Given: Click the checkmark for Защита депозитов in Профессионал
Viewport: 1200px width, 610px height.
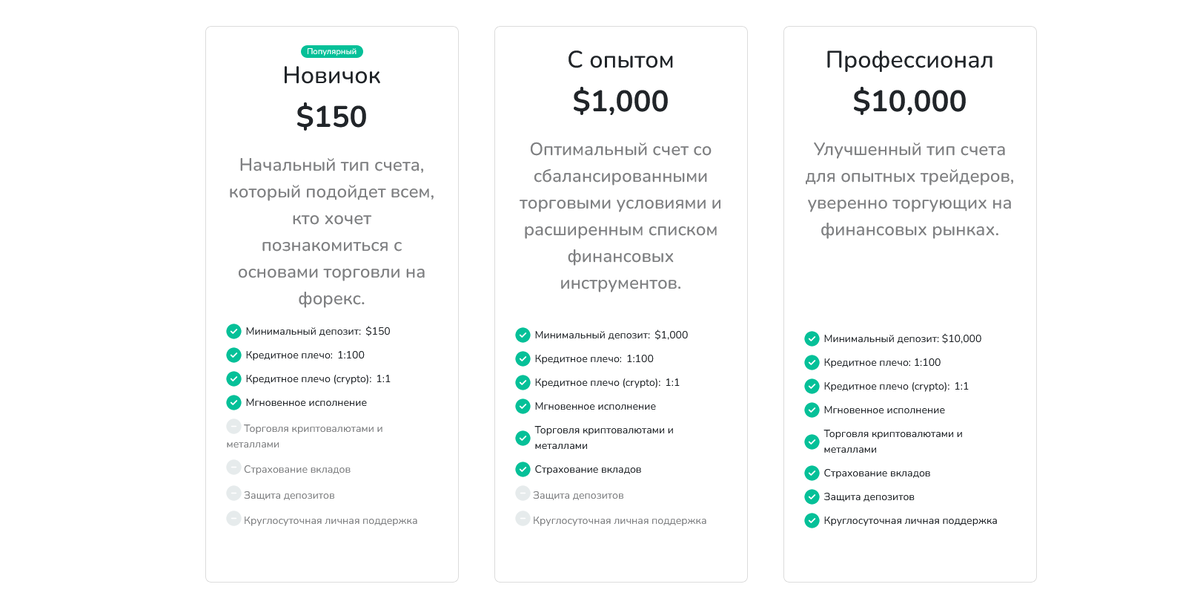Looking at the screenshot, I should (x=811, y=496).
